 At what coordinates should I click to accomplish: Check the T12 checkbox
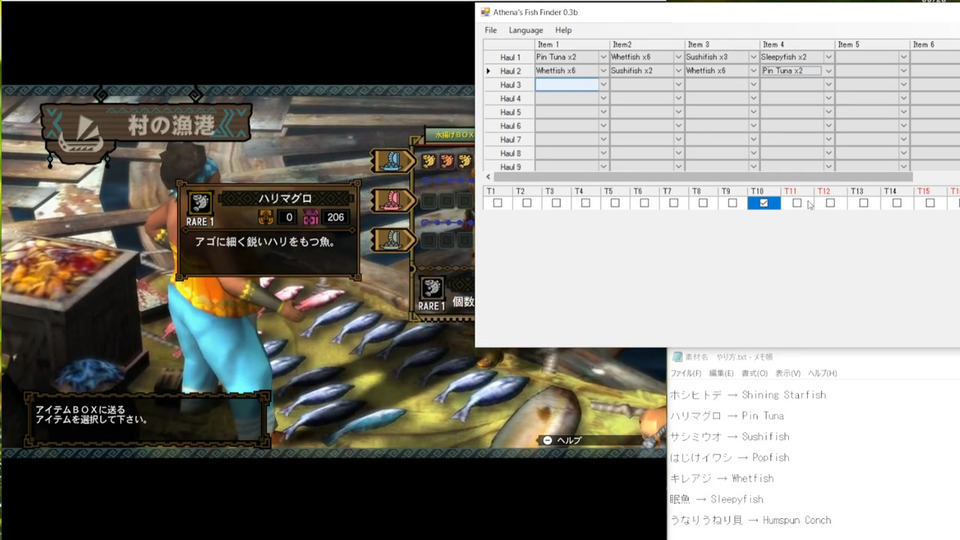(830, 203)
